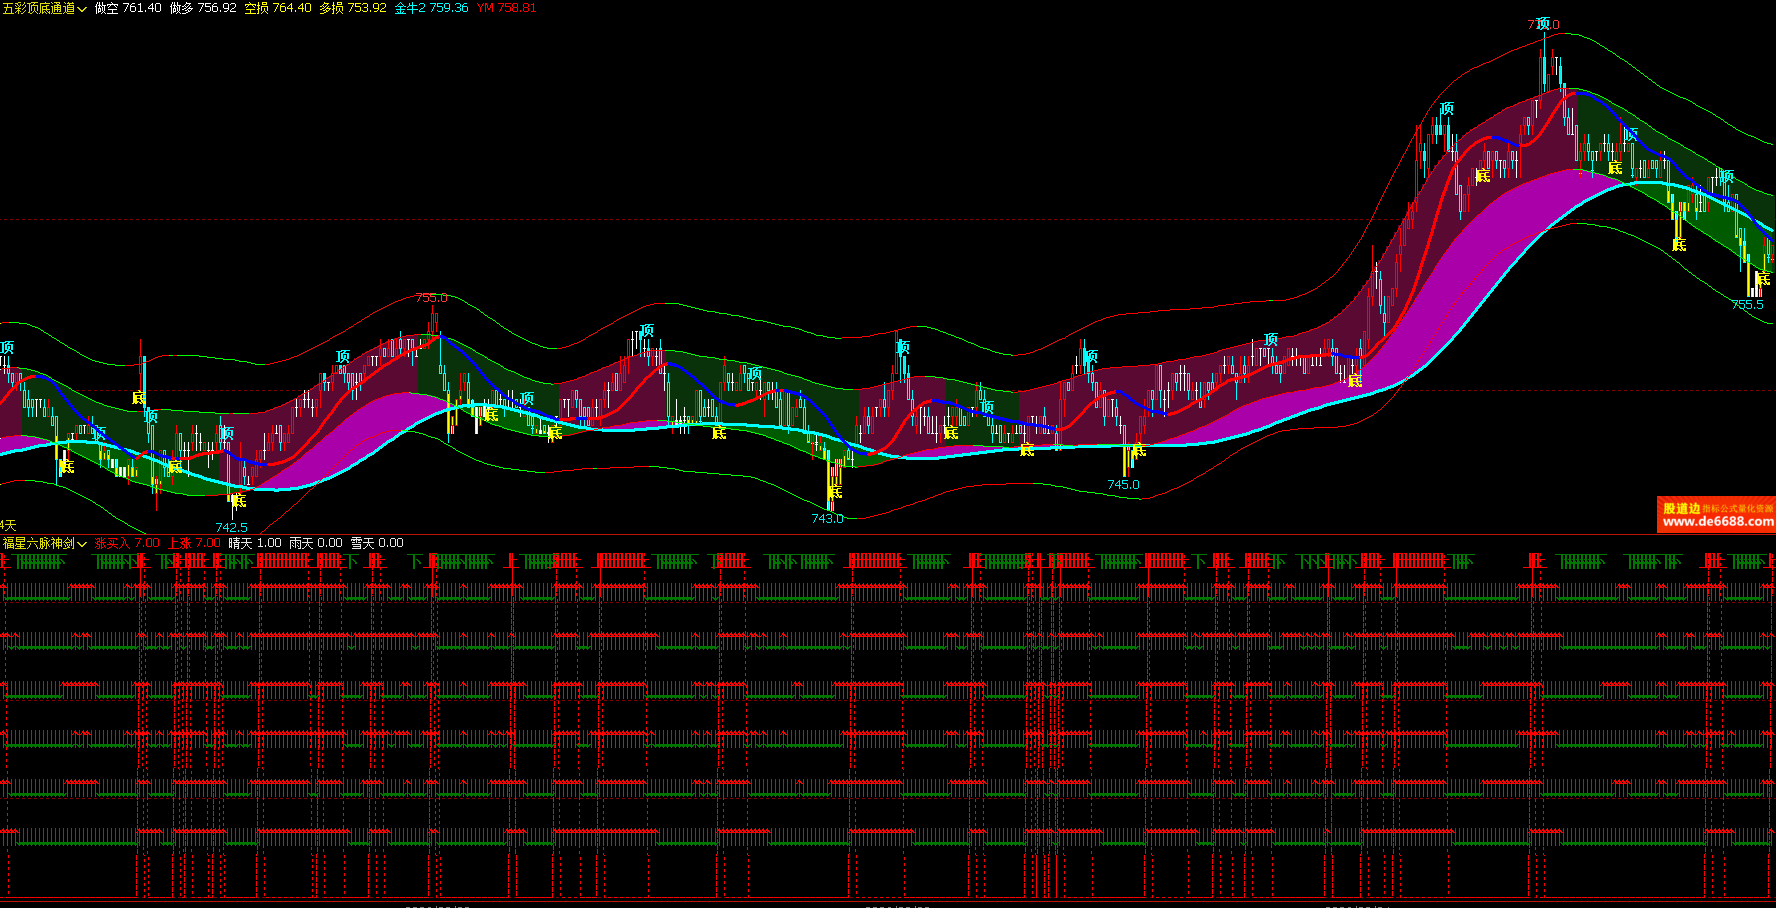The height and width of the screenshot is (908, 1776).
Task: Open the www.de6688.com watermark link
Action: pyautogui.click(x=1717, y=521)
